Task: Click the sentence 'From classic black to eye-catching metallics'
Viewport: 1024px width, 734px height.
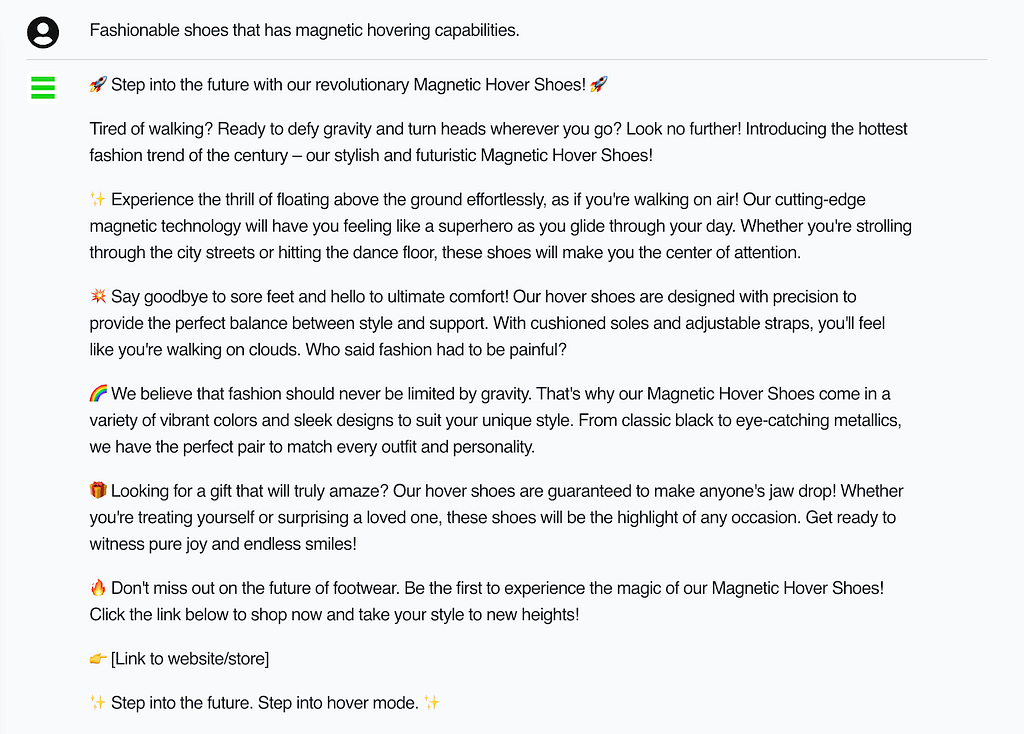Action: point(738,420)
